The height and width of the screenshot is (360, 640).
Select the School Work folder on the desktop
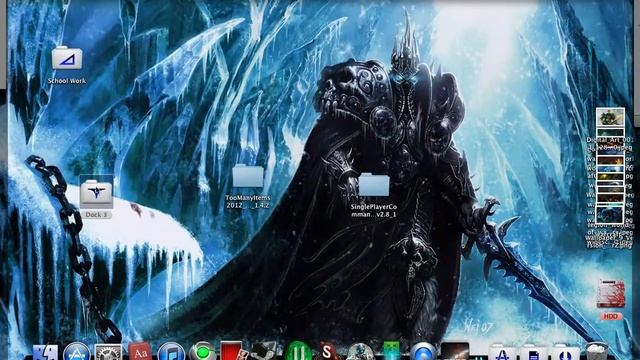67,58
